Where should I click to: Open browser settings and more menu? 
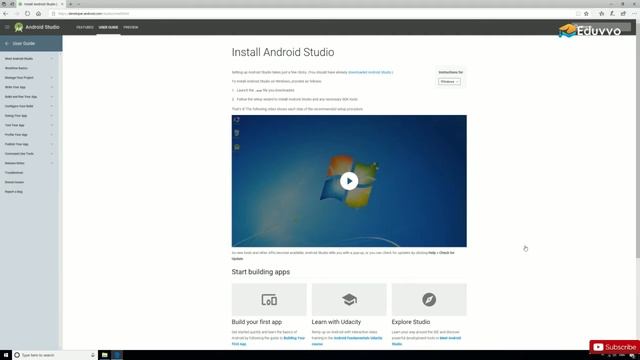tap(634, 13)
